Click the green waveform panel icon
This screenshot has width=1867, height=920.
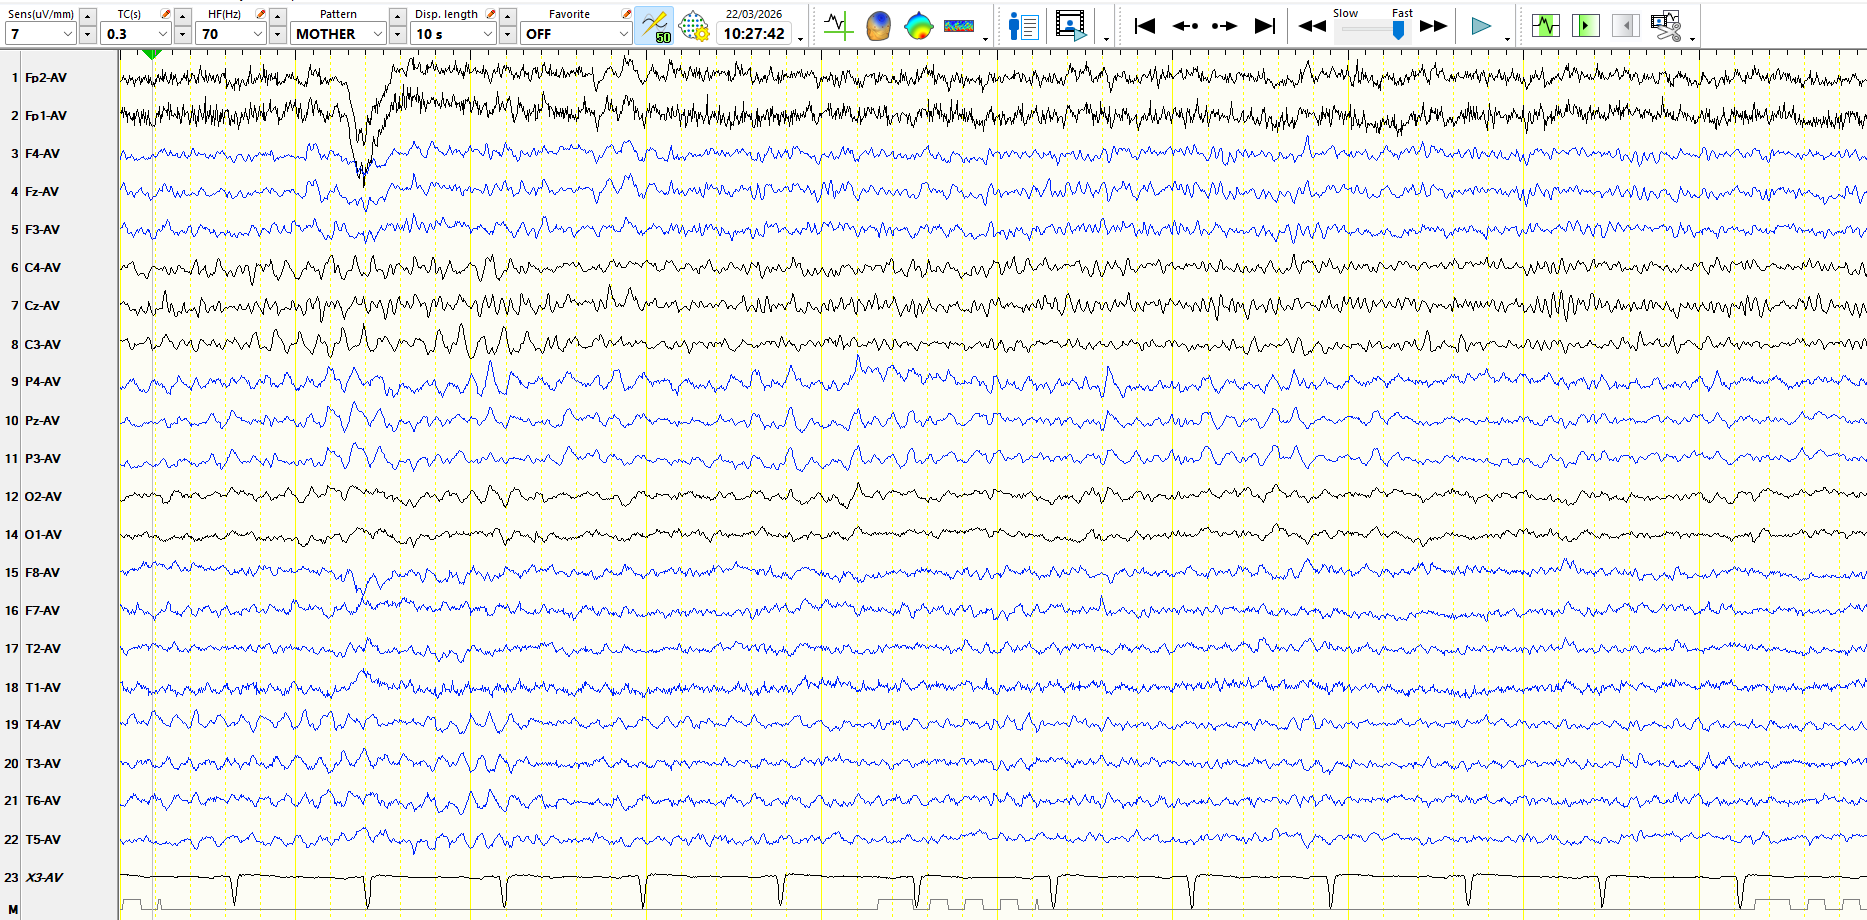[1546, 26]
